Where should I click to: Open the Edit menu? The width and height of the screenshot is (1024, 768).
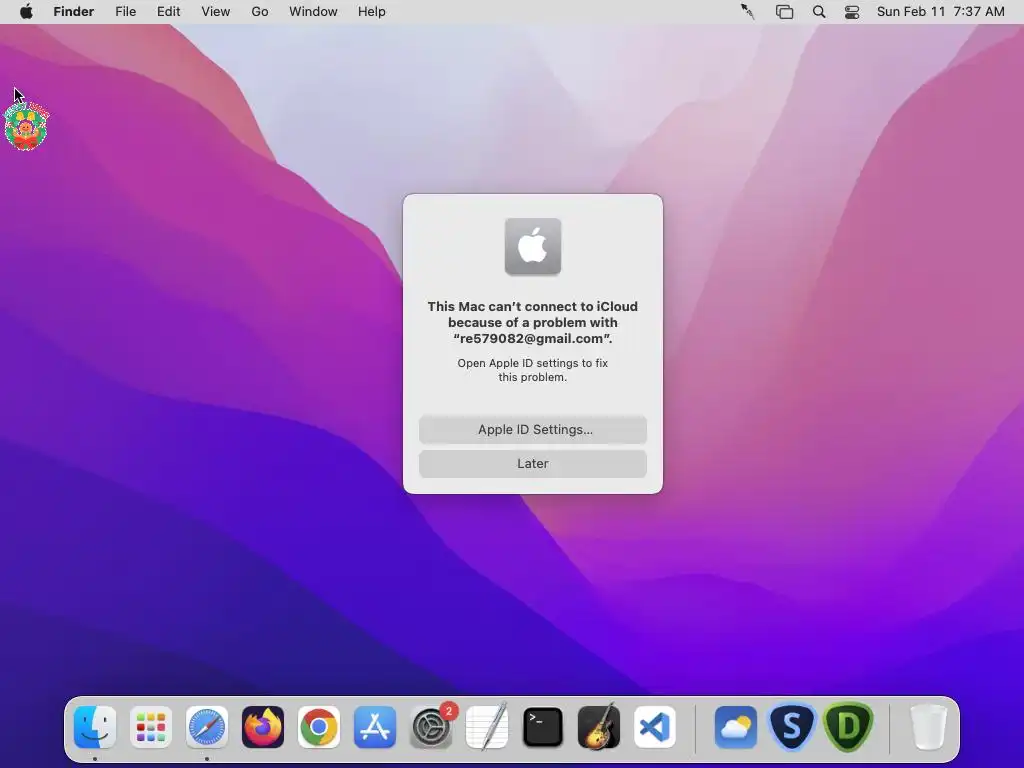[x=168, y=12]
